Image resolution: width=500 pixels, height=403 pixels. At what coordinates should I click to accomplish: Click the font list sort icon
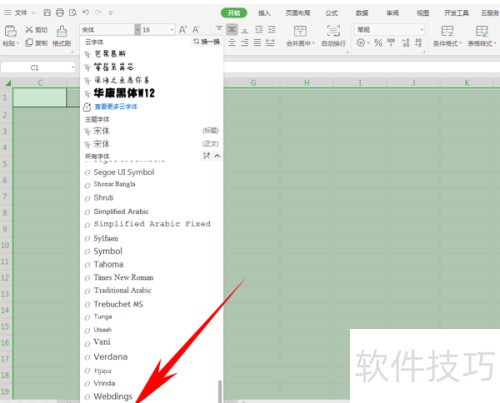coord(206,155)
